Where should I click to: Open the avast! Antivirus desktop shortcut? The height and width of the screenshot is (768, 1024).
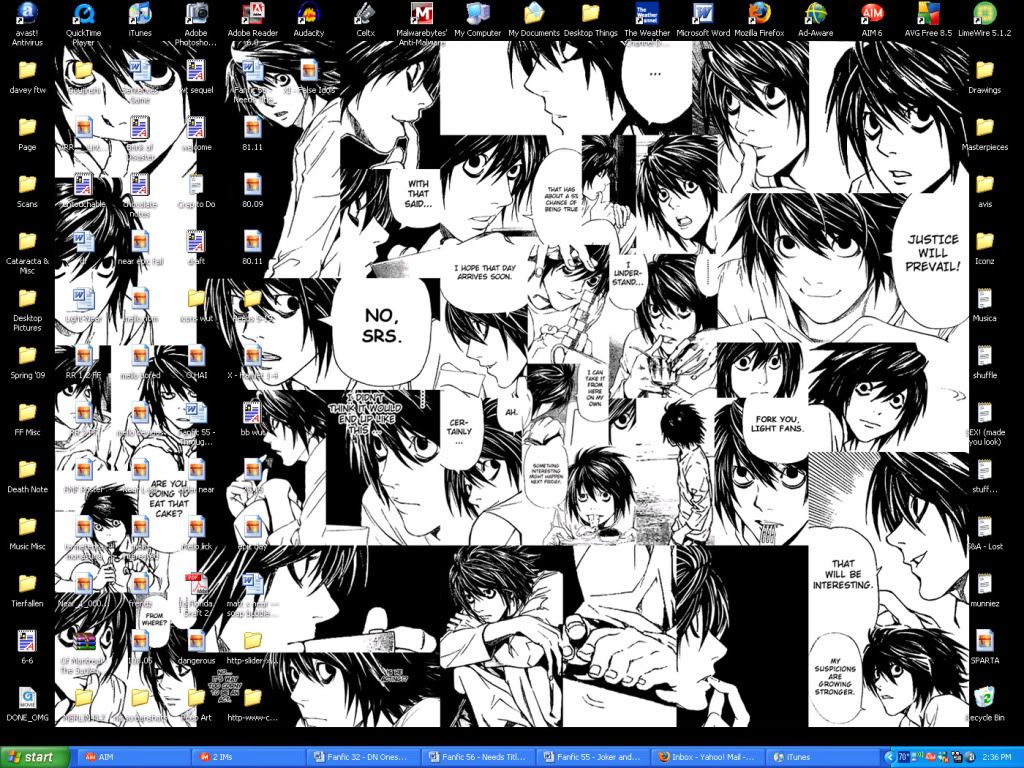(27, 25)
